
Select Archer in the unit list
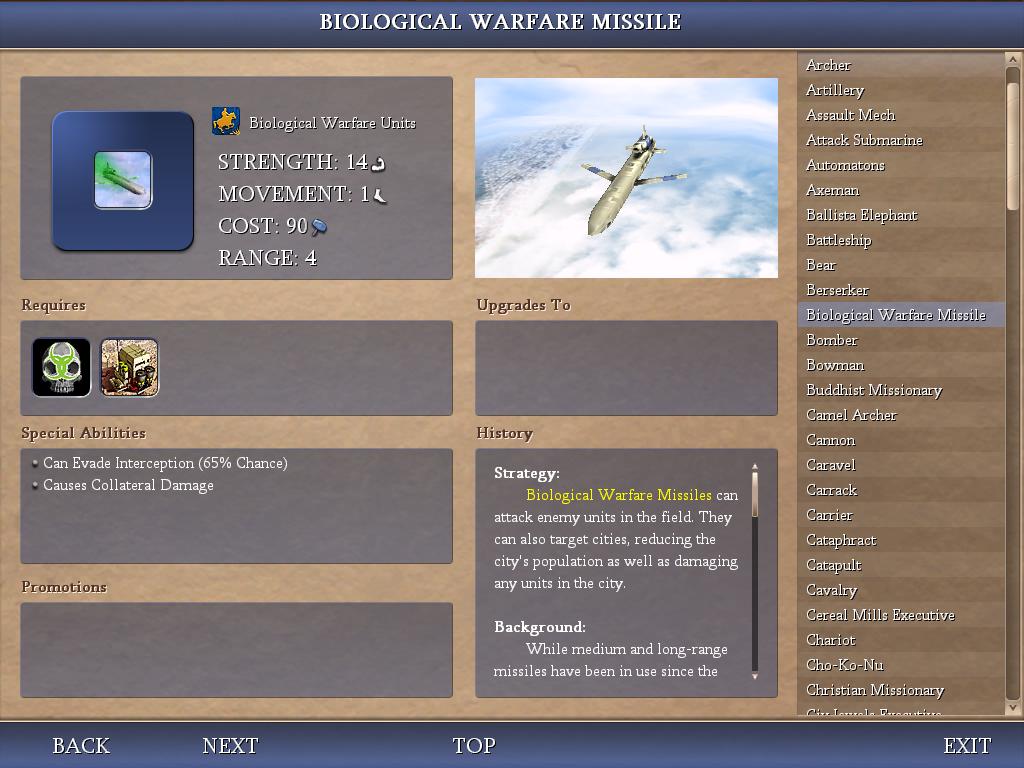828,65
